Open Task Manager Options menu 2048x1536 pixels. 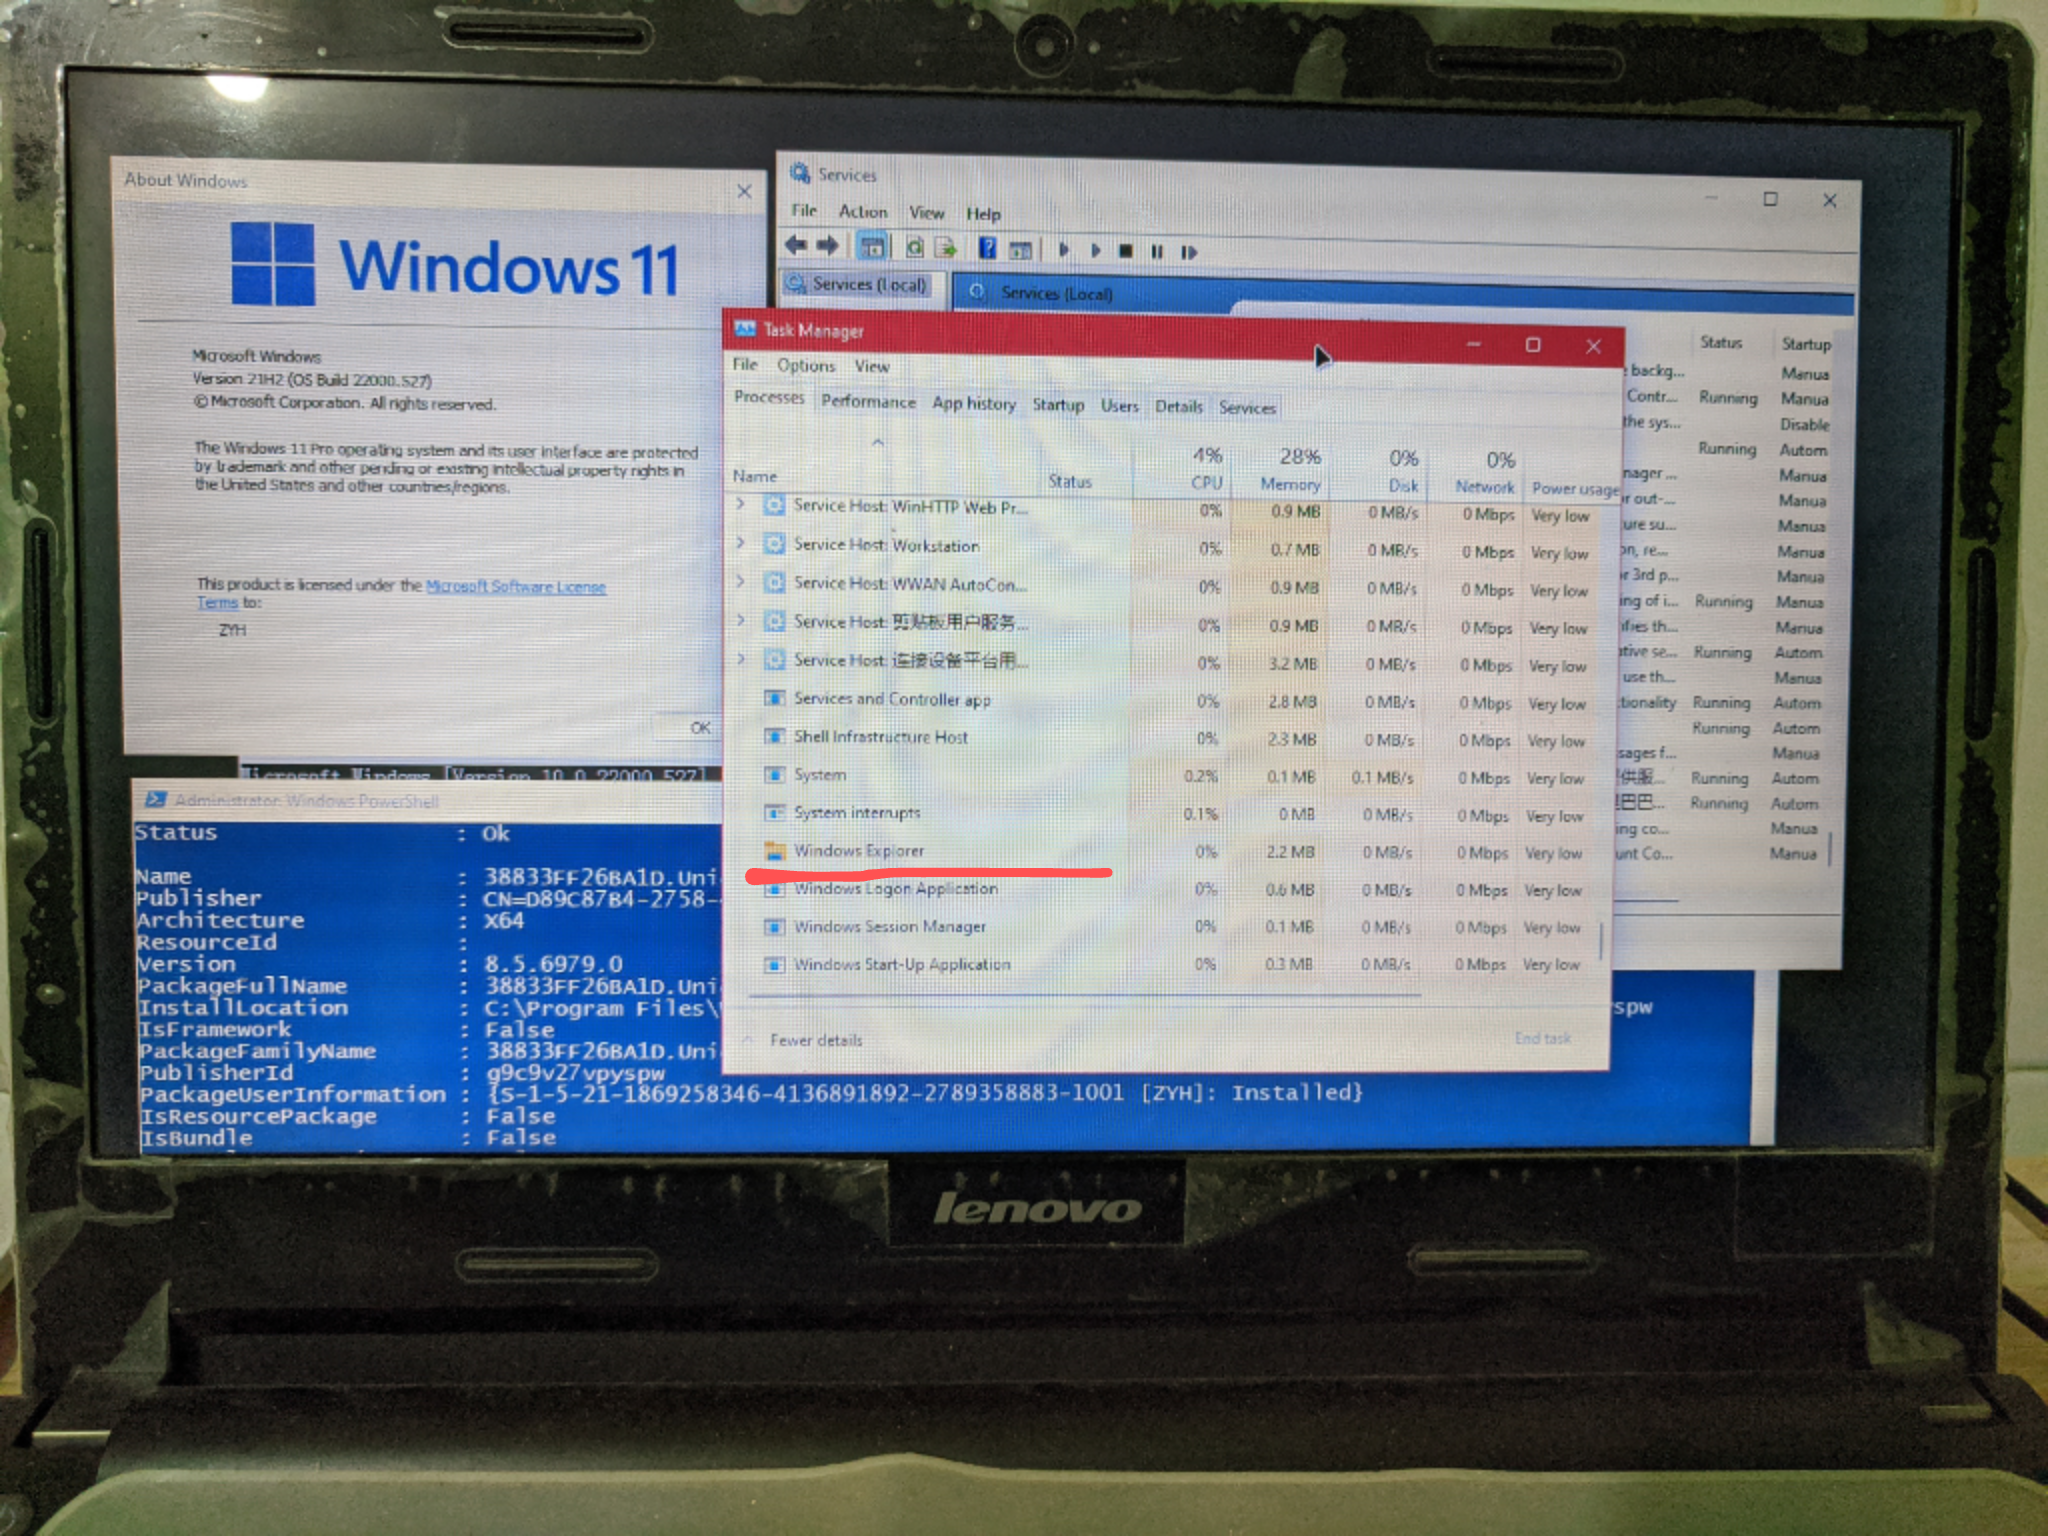click(x=806, y=365)
